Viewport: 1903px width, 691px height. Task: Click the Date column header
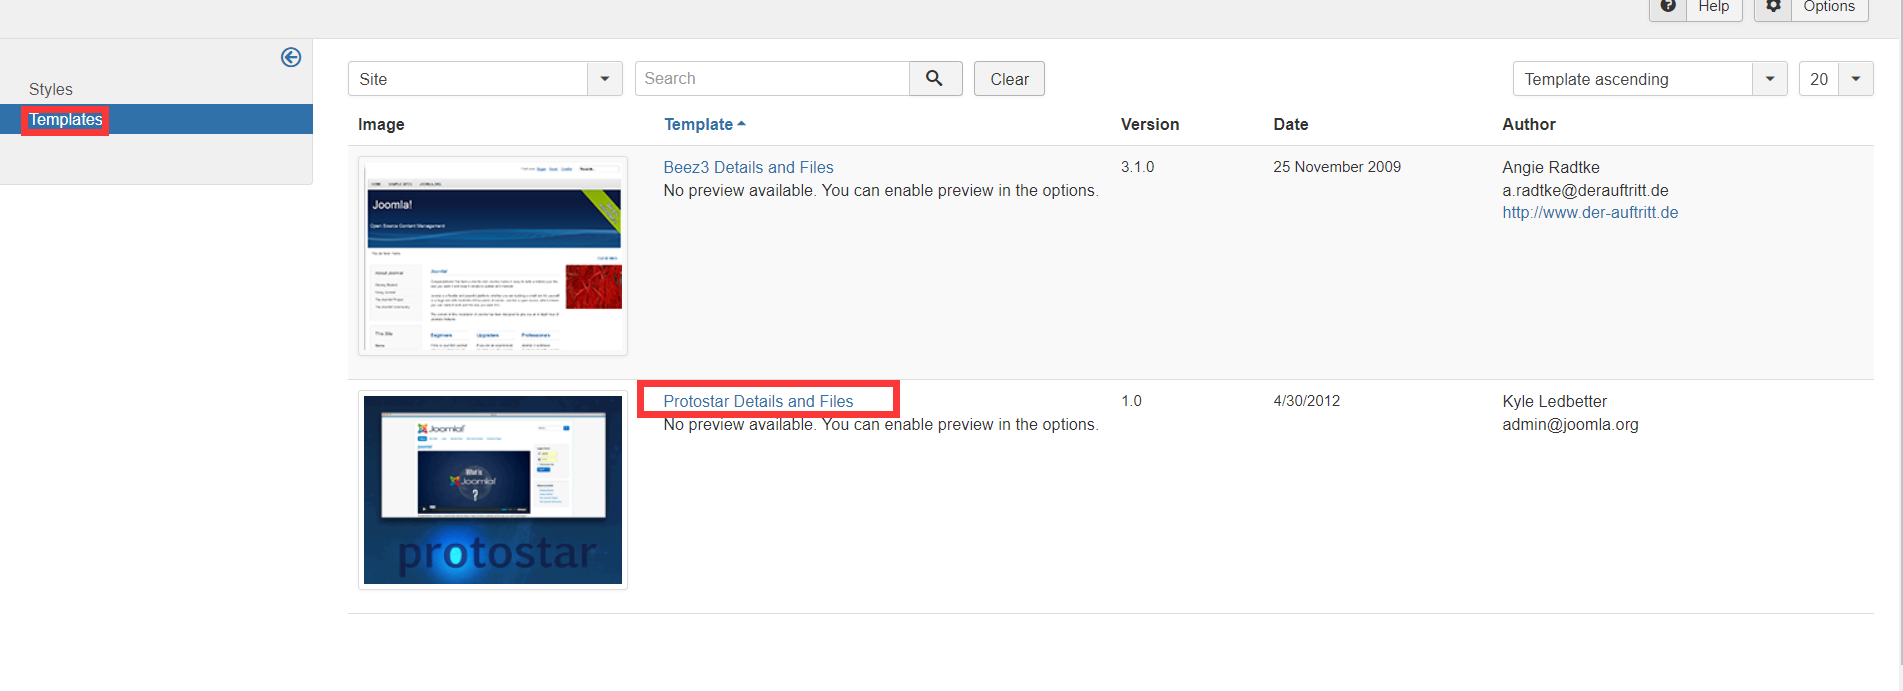point(1291,124)
